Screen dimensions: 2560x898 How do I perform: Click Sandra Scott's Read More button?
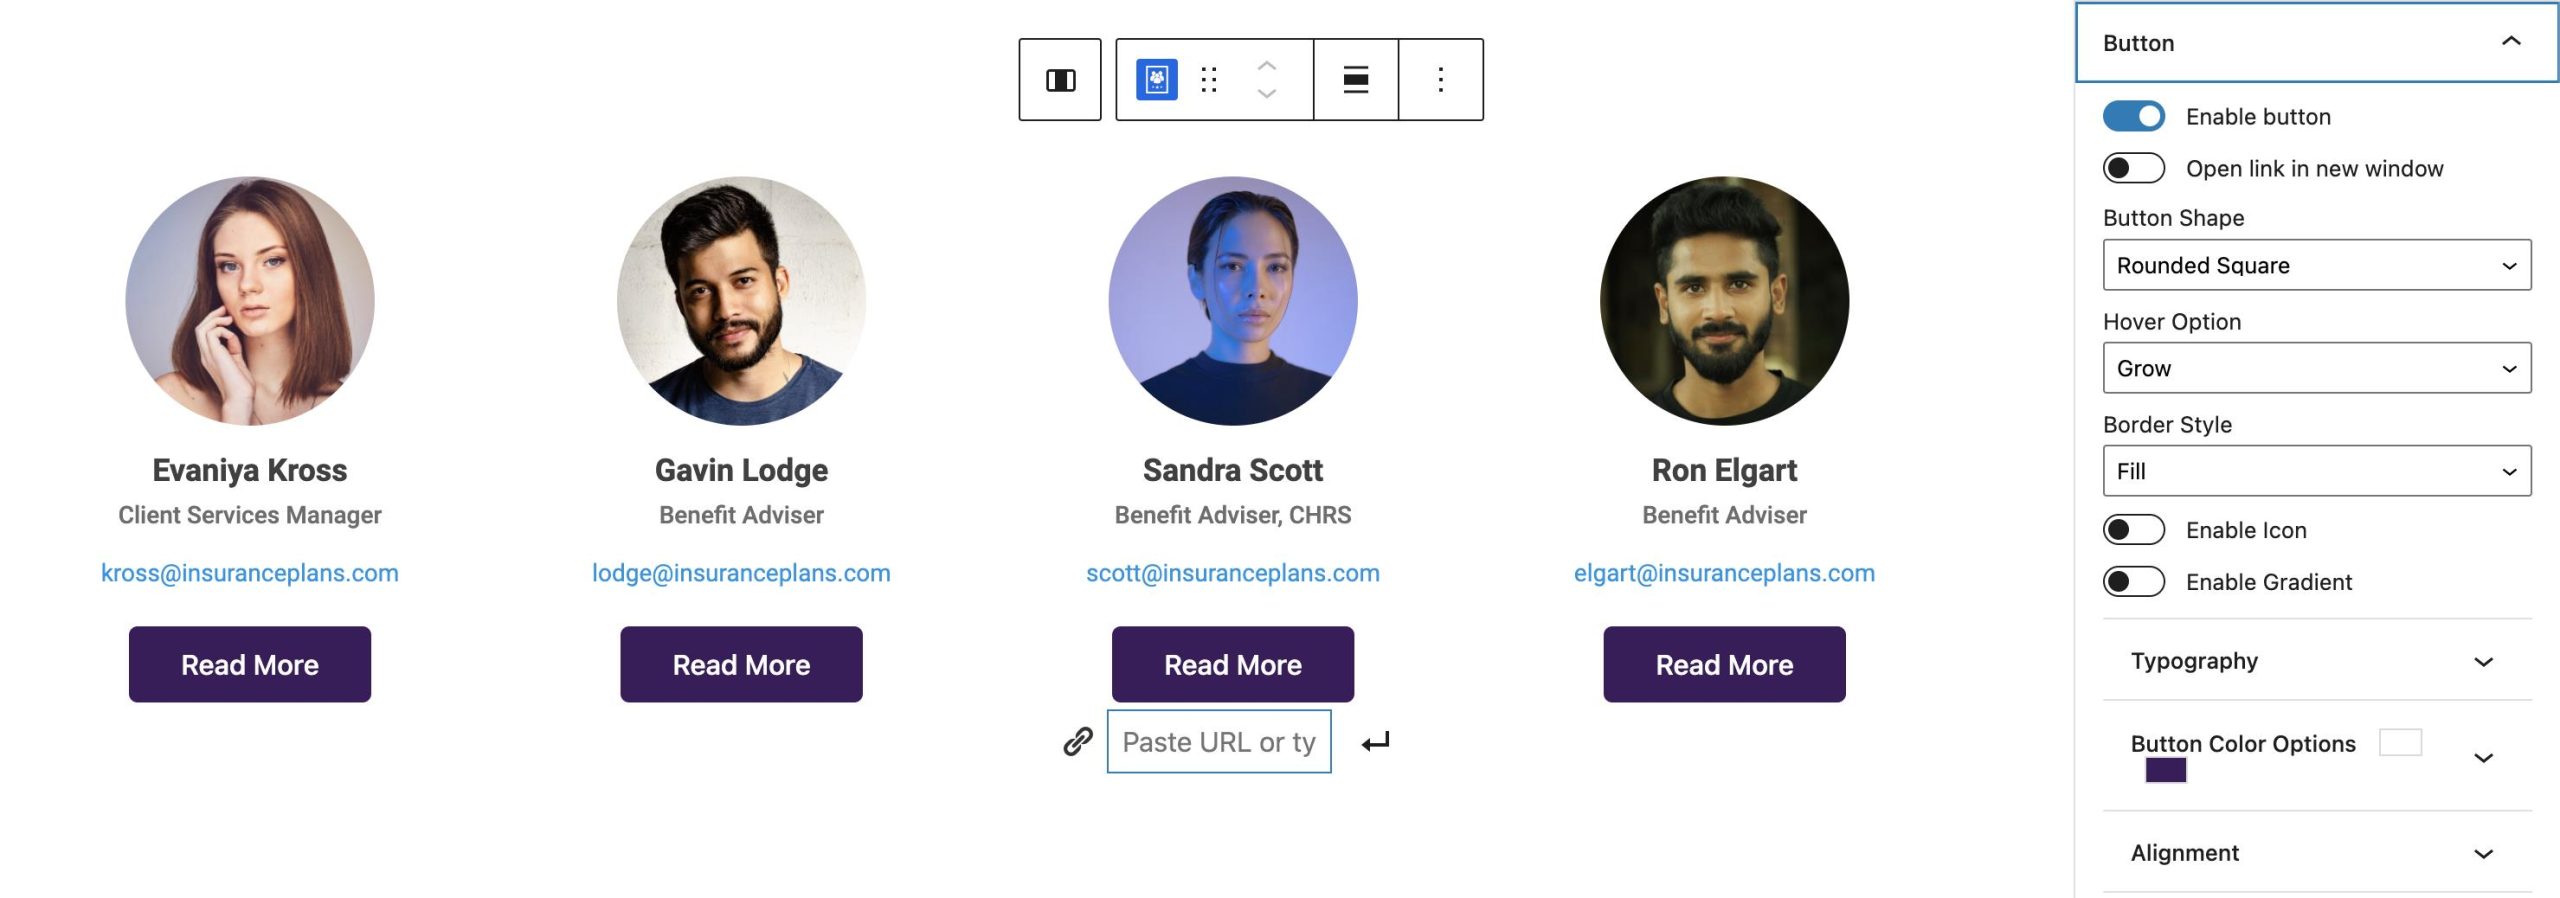click(1233, 665)
